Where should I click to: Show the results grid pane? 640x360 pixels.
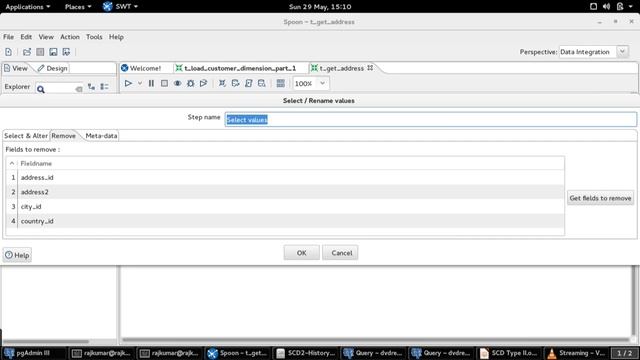280,83
